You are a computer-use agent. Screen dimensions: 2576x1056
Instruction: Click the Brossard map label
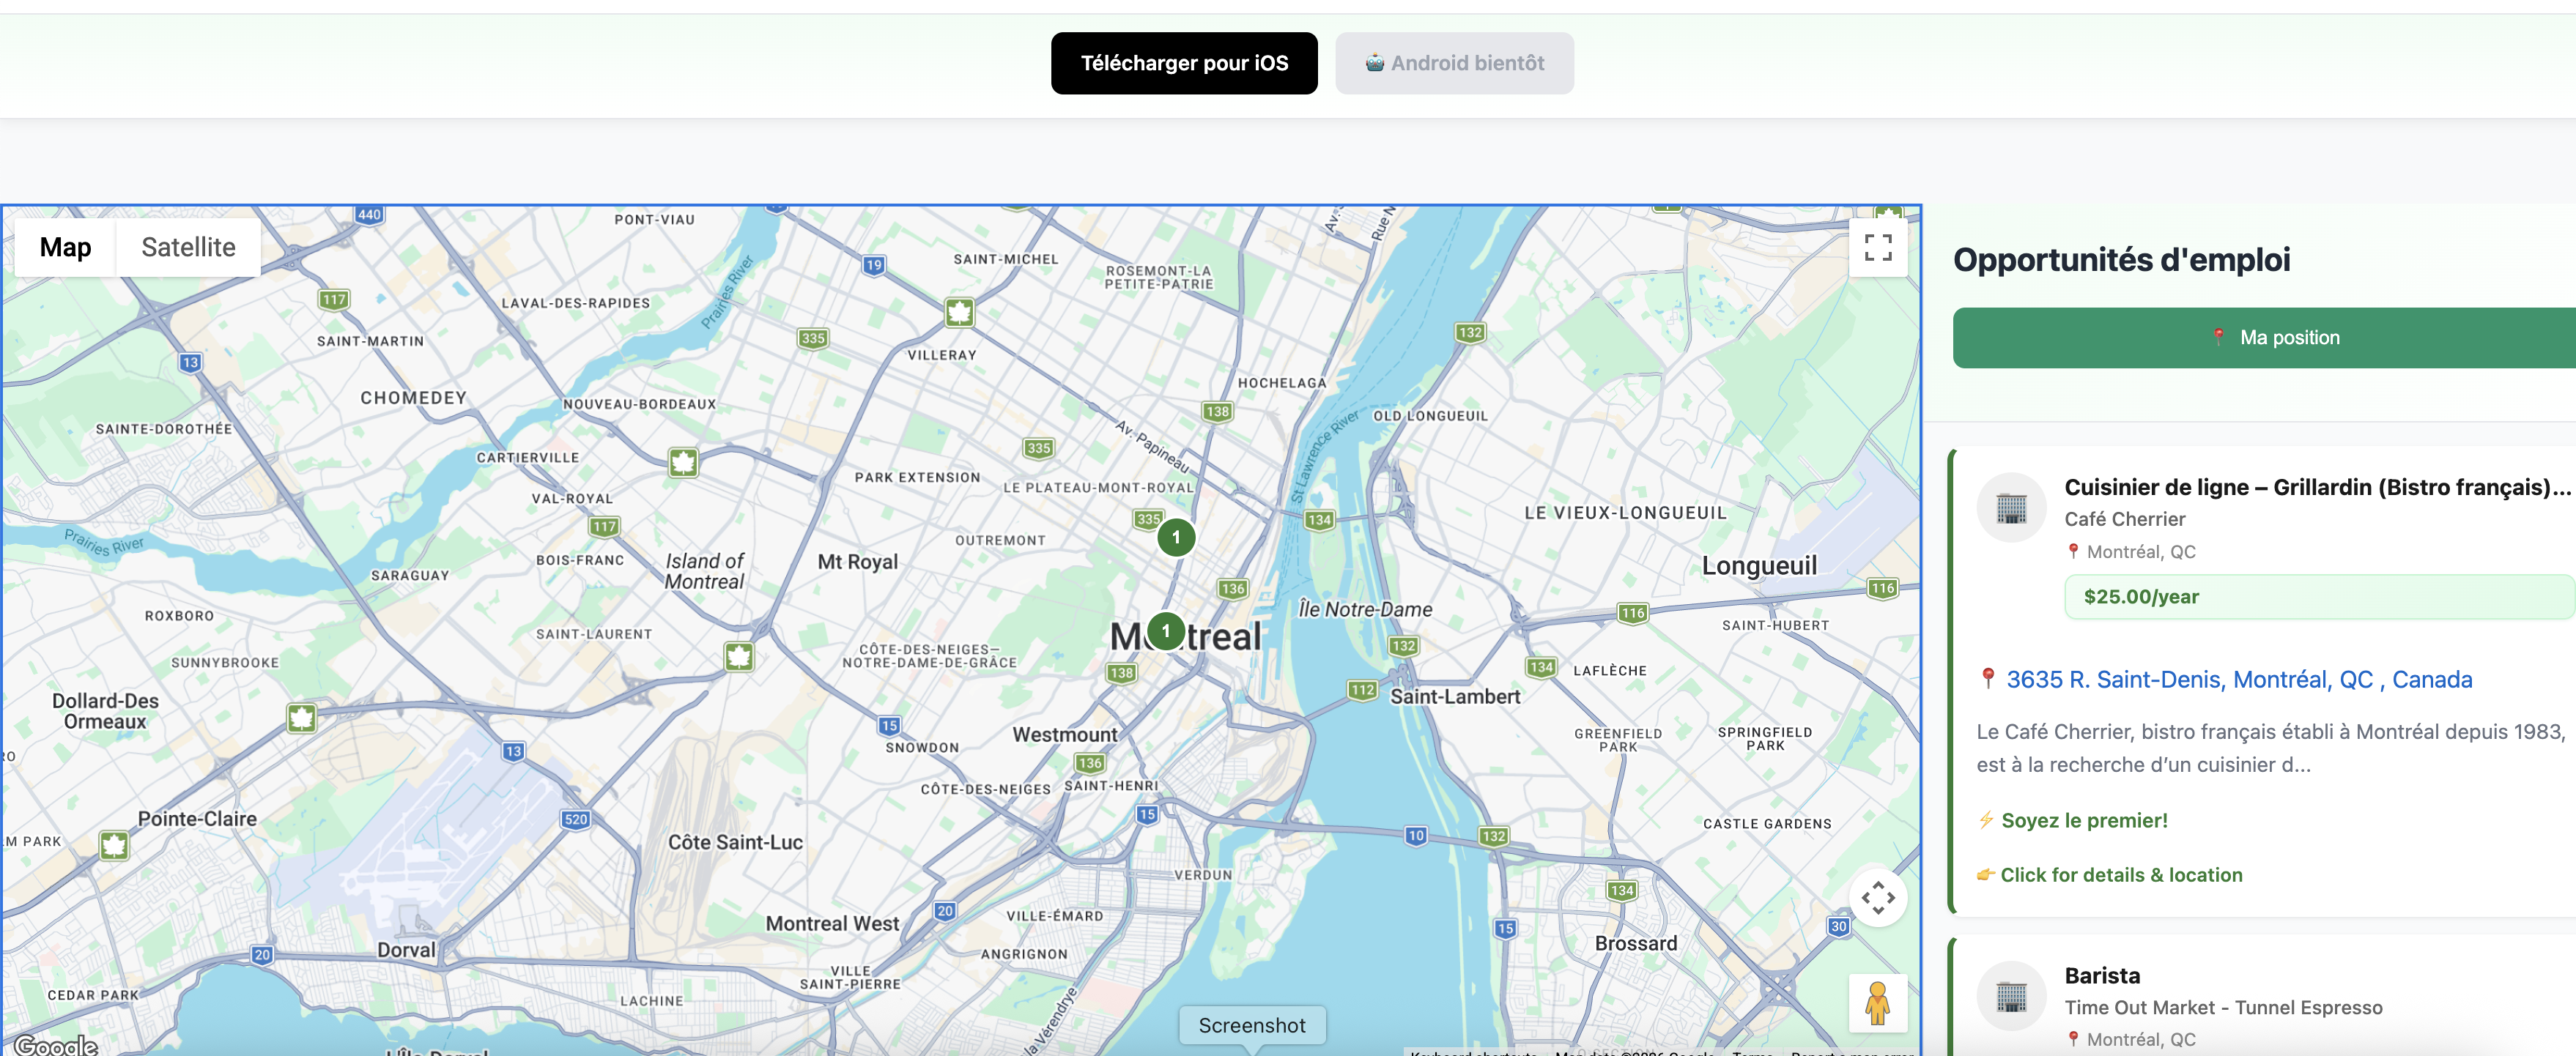[1635, 944]
